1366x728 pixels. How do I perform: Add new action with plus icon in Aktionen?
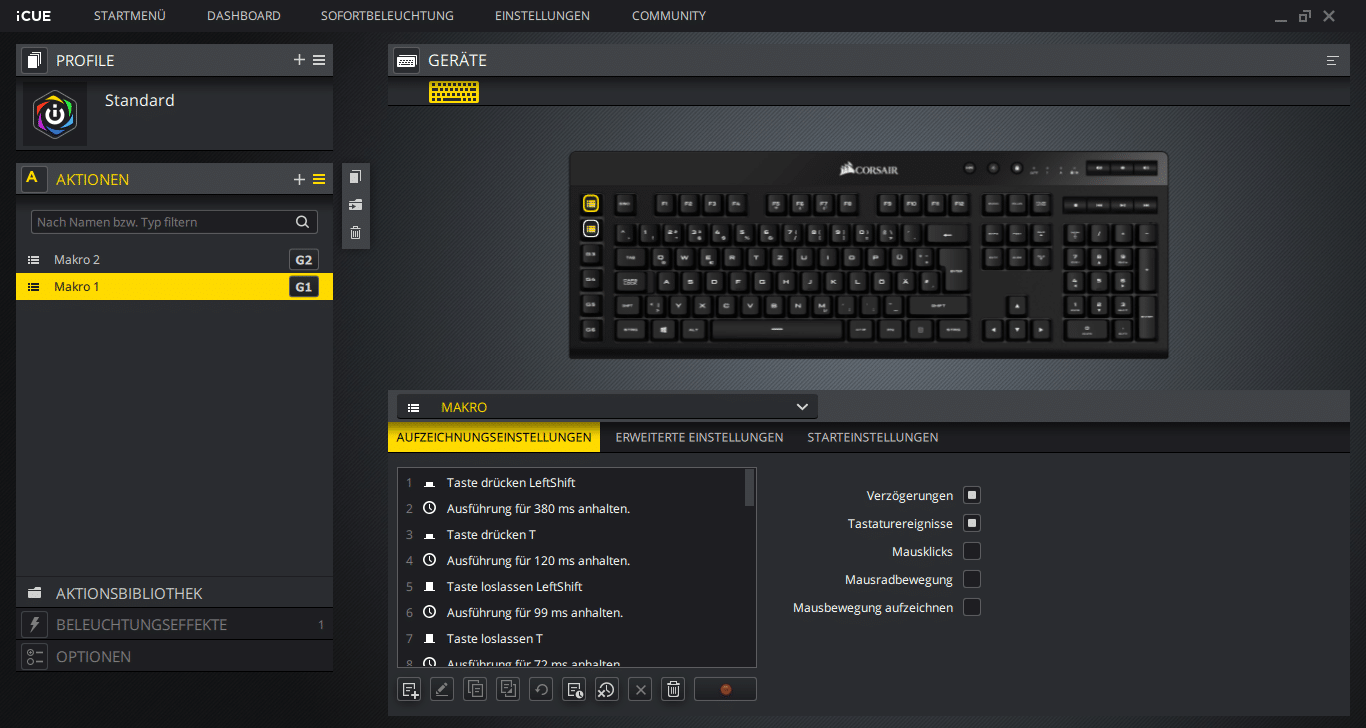[x=299, y=180]
